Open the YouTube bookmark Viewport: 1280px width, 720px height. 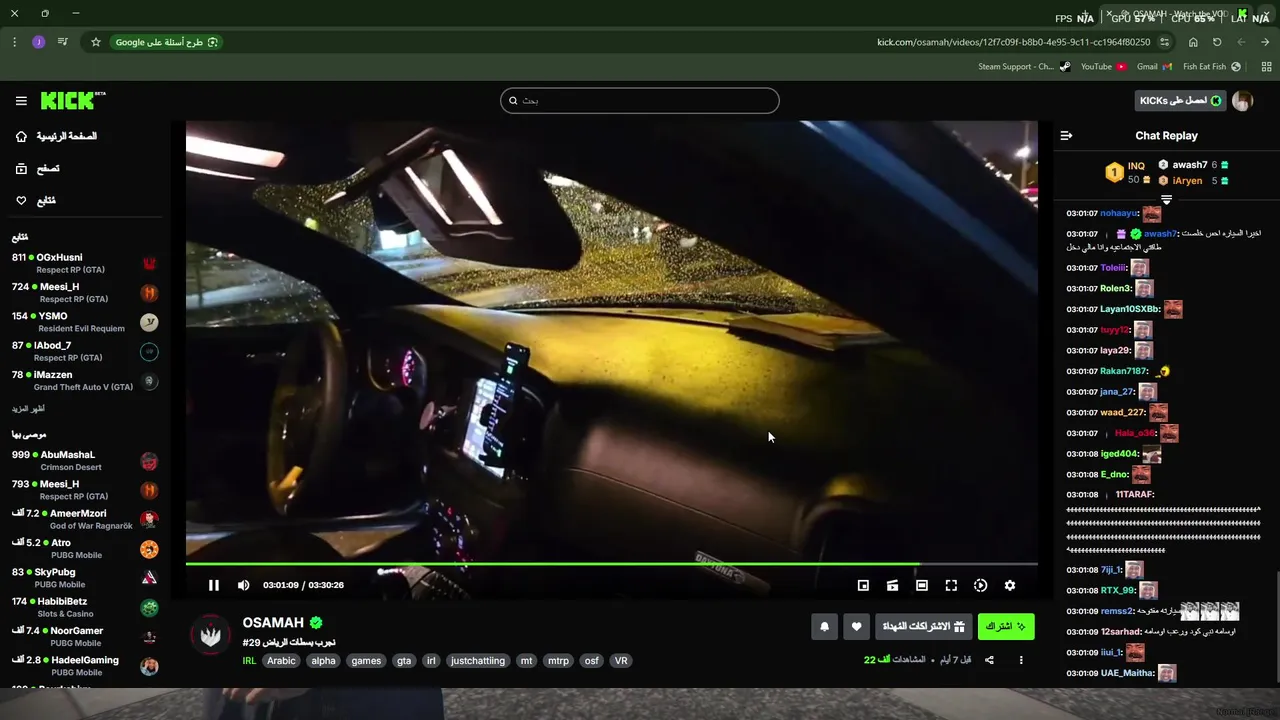point(1104,67)
